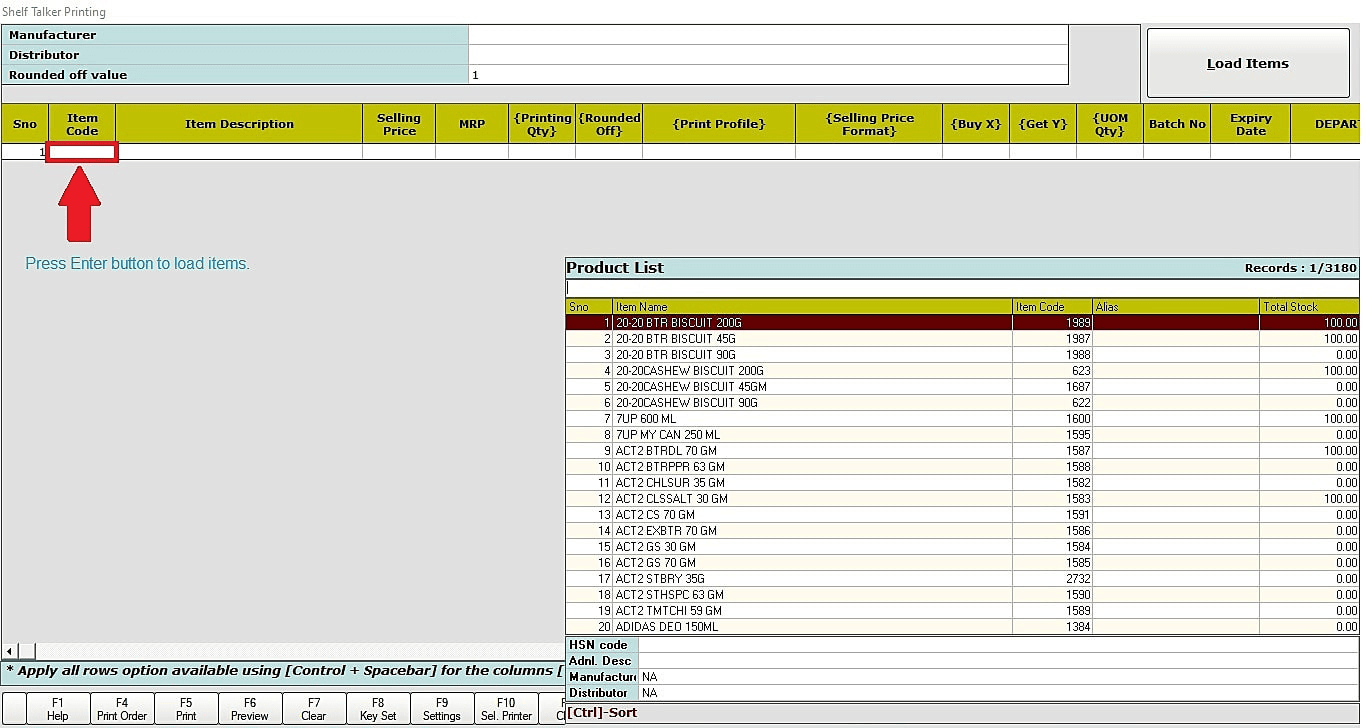Click the F5 Print button
The image size is (1366, 728).
click(x=186, y=709)
